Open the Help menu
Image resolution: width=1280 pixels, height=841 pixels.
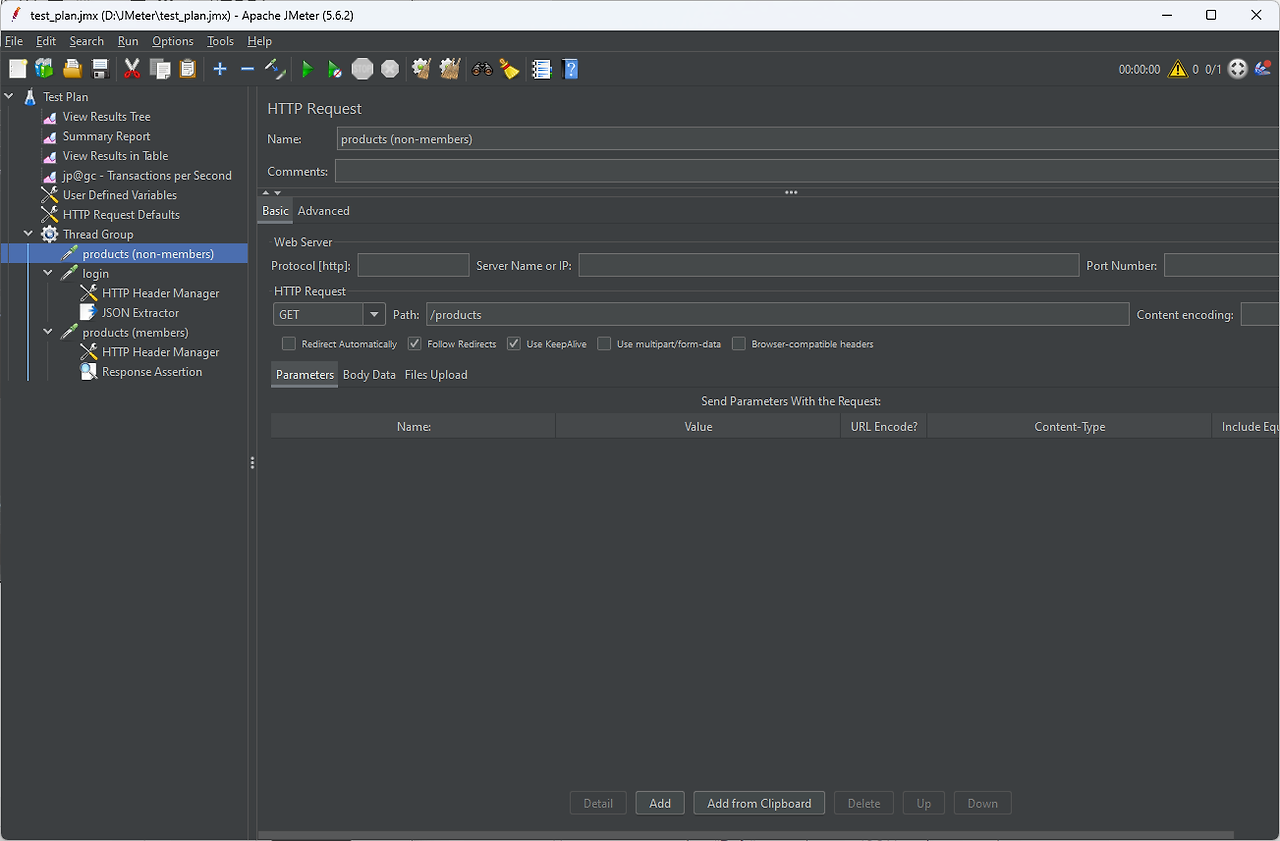(x=260, y=41)
